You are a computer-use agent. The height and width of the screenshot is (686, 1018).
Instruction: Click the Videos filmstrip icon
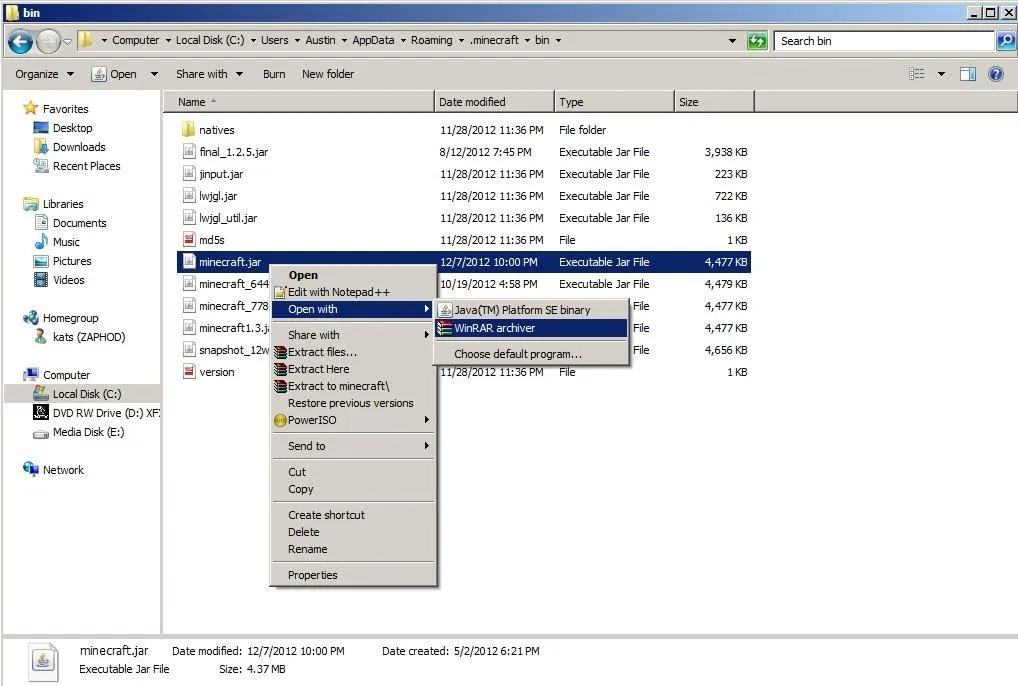[x=40, y=280]
